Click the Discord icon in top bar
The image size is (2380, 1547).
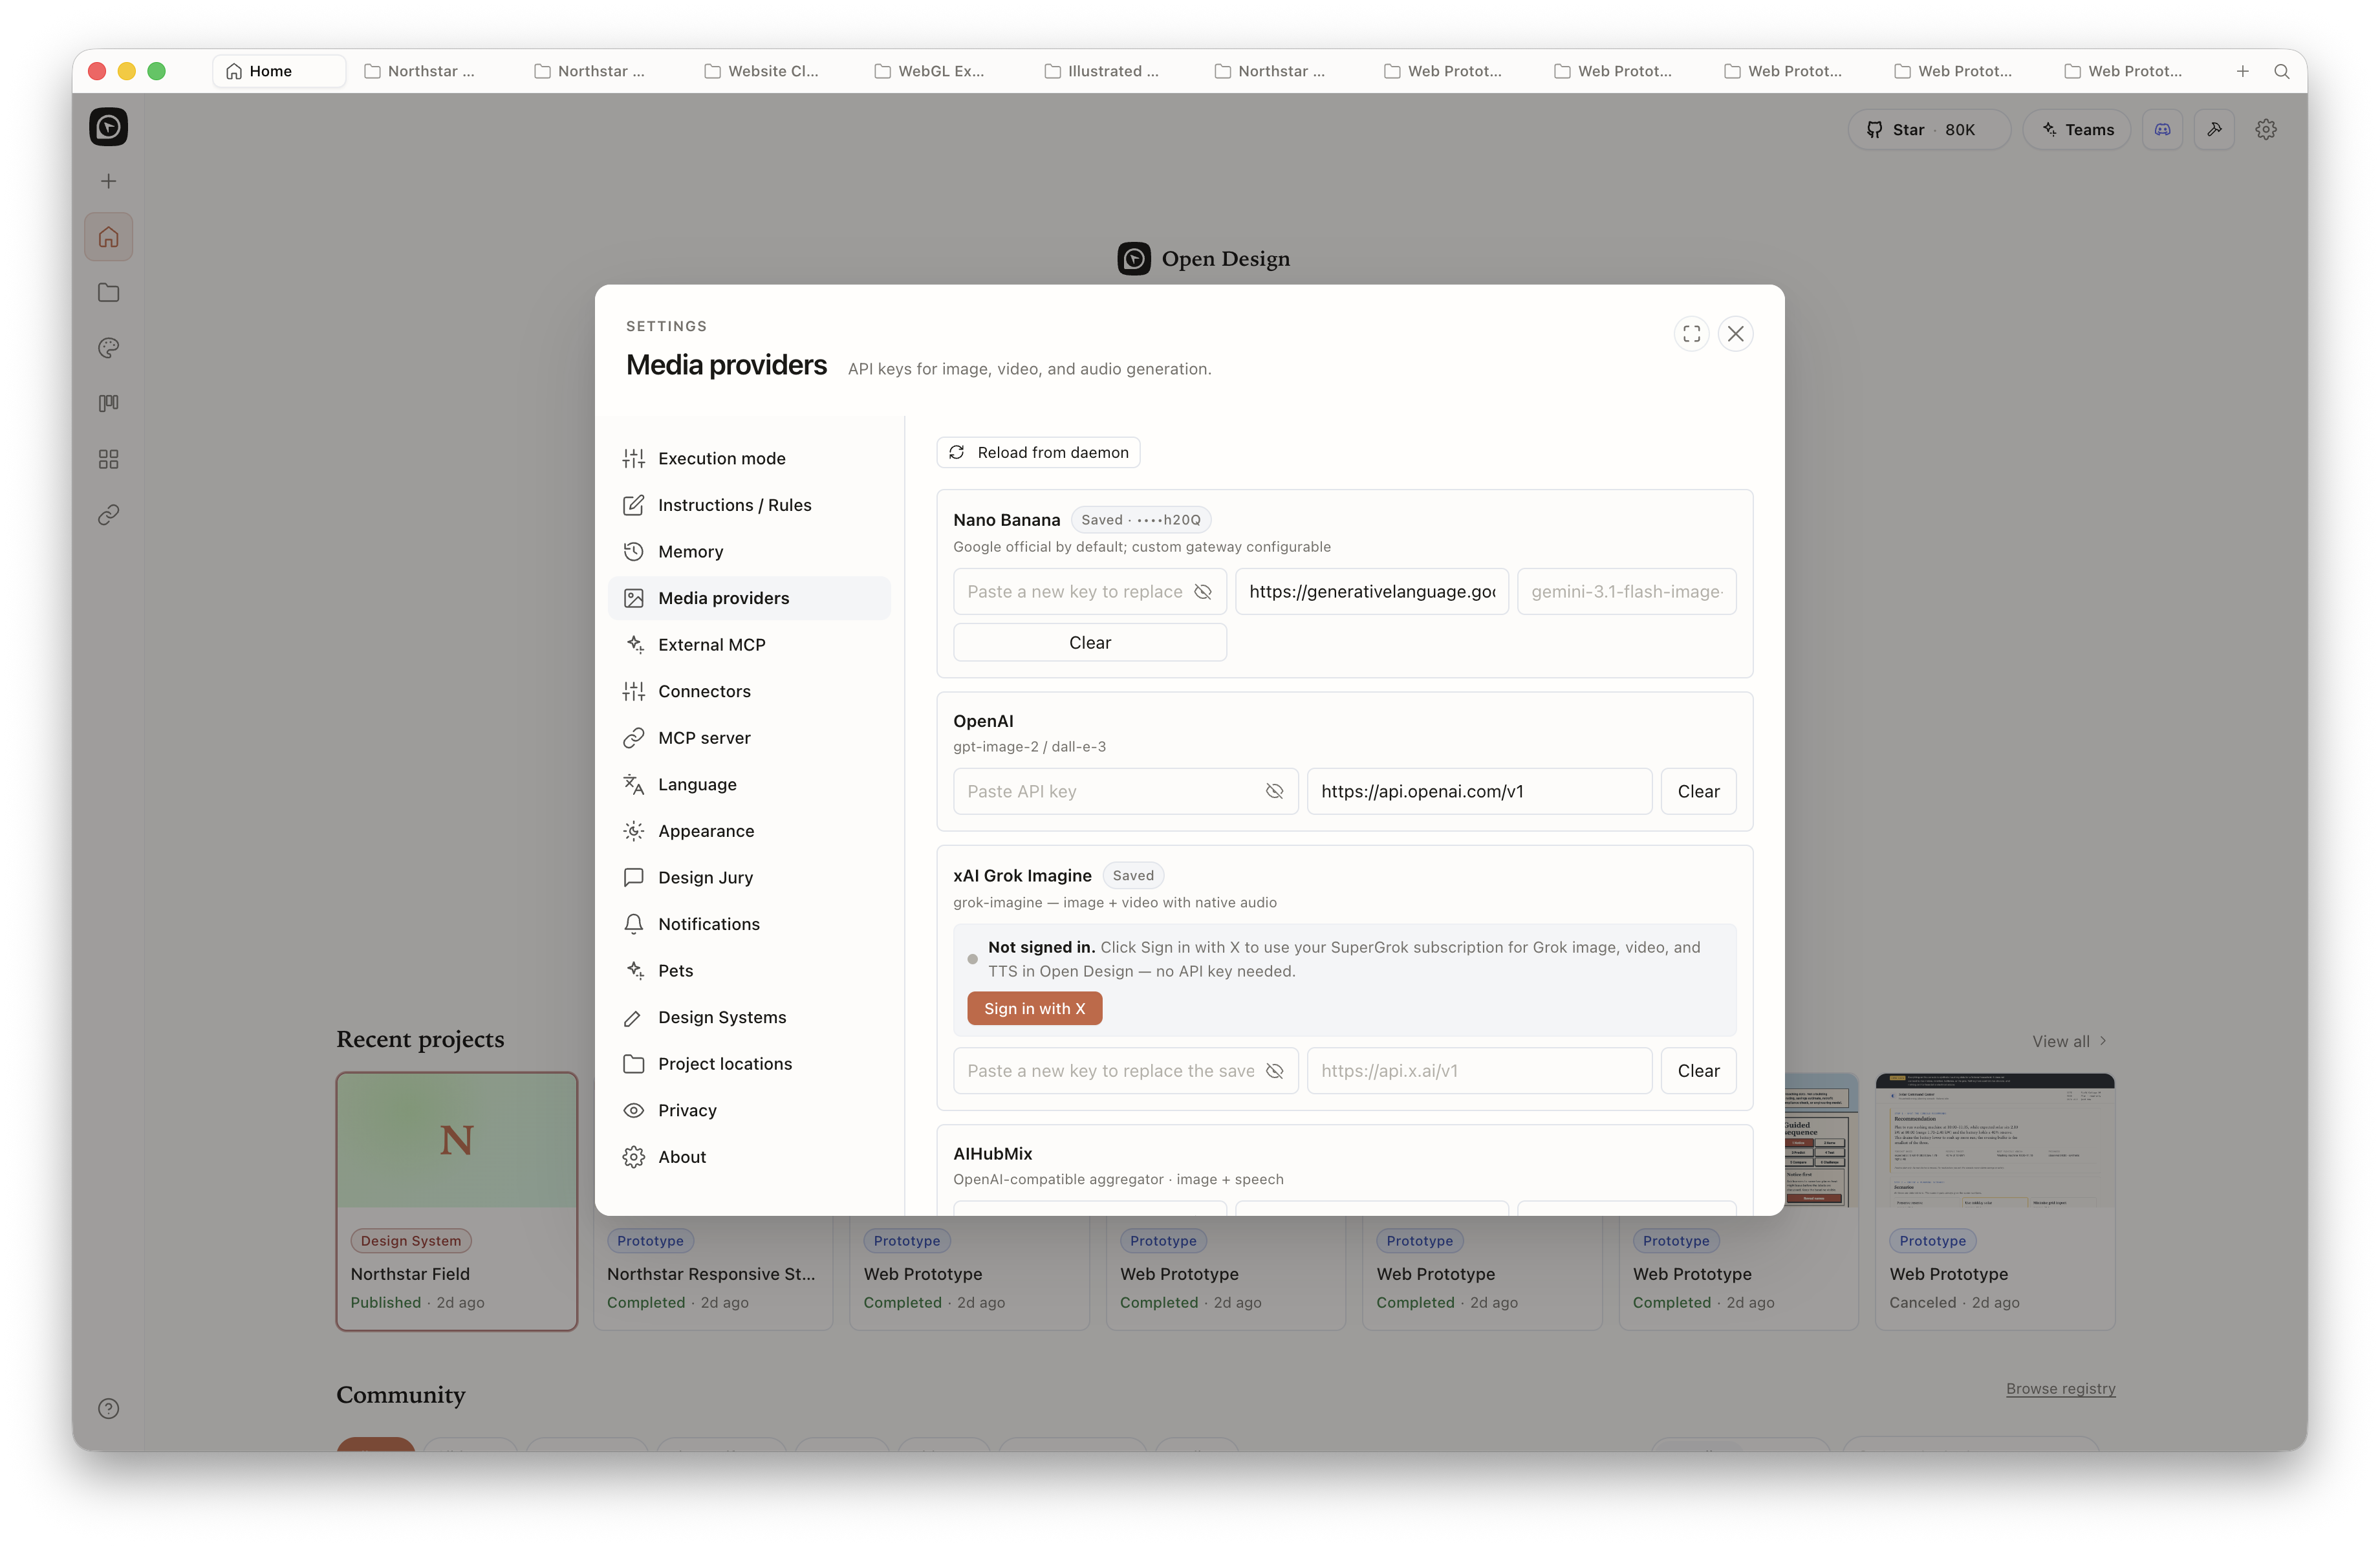[x=2162, y=129]
